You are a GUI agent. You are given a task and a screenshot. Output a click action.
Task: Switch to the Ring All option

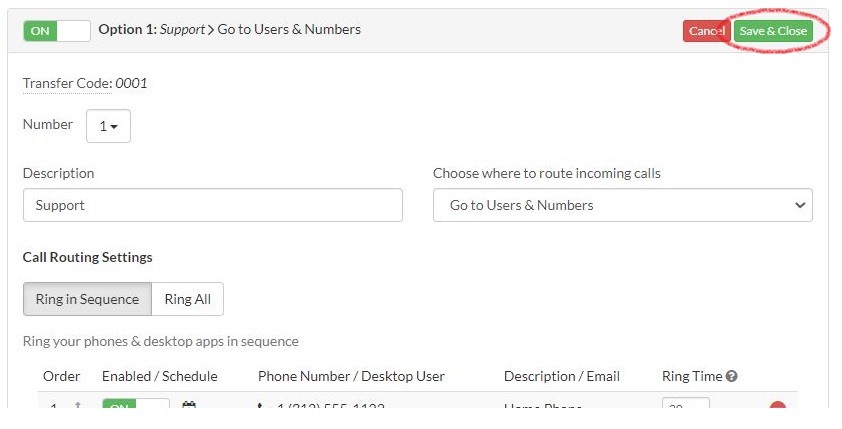188,299
